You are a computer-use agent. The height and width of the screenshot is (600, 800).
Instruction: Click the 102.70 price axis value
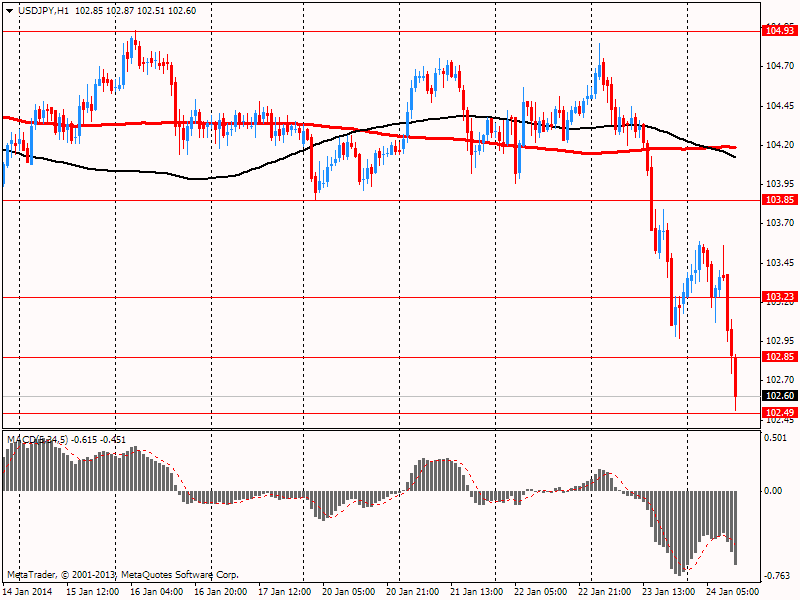[780, 380]
